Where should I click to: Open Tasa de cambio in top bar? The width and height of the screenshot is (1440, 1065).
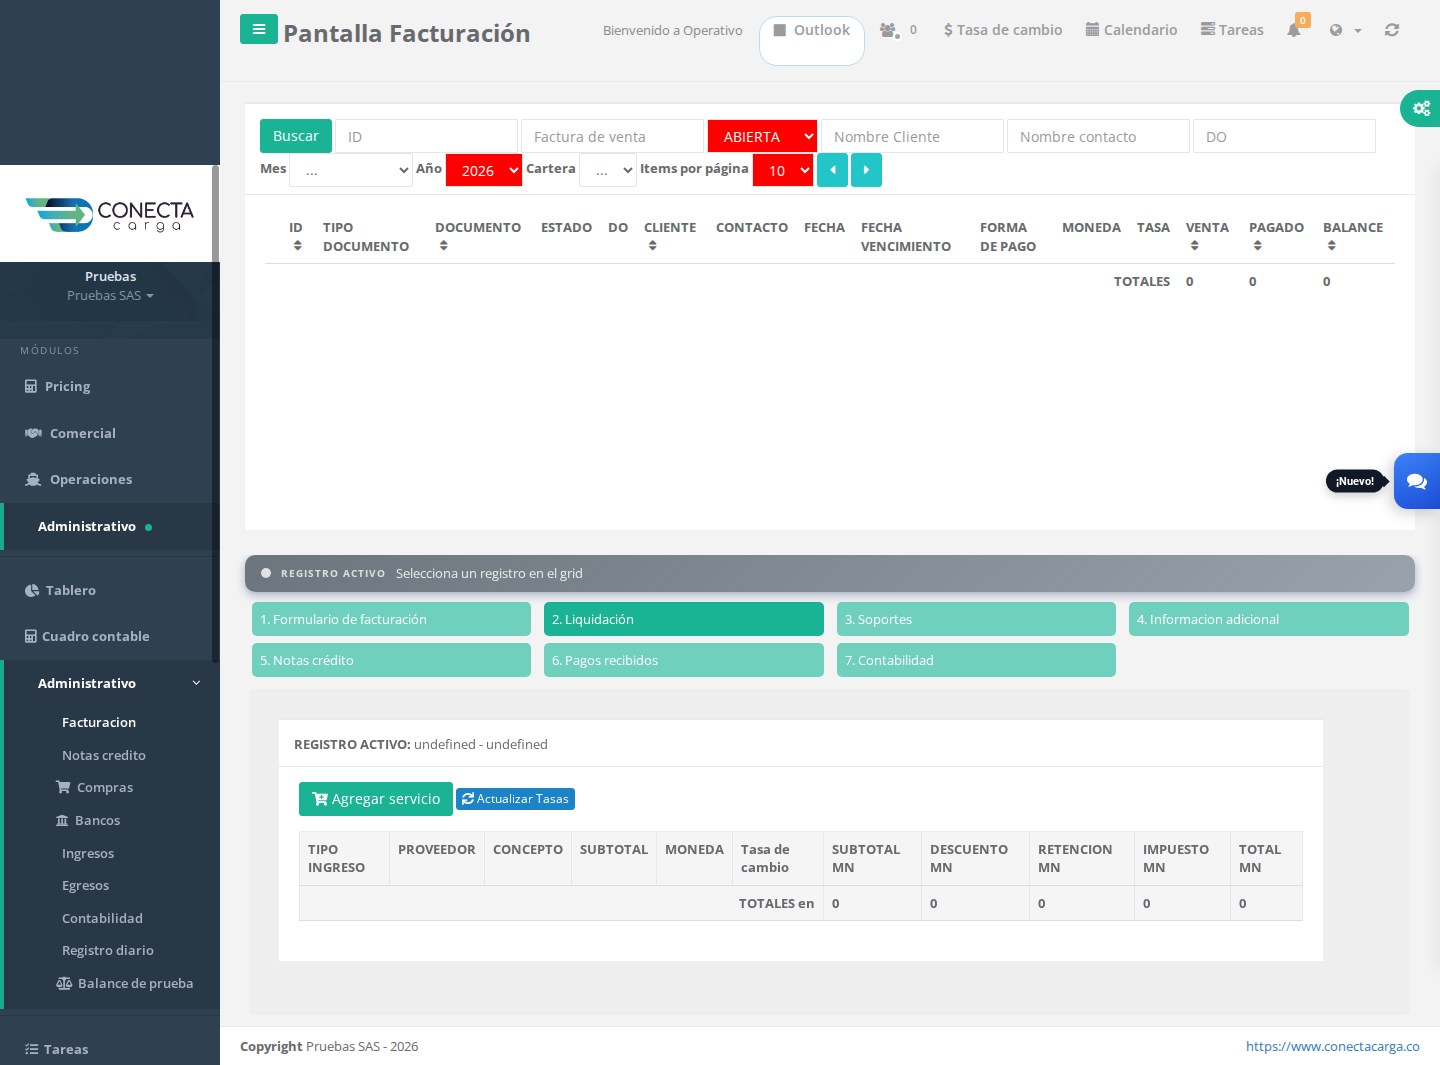click(x=1003, y=30)
